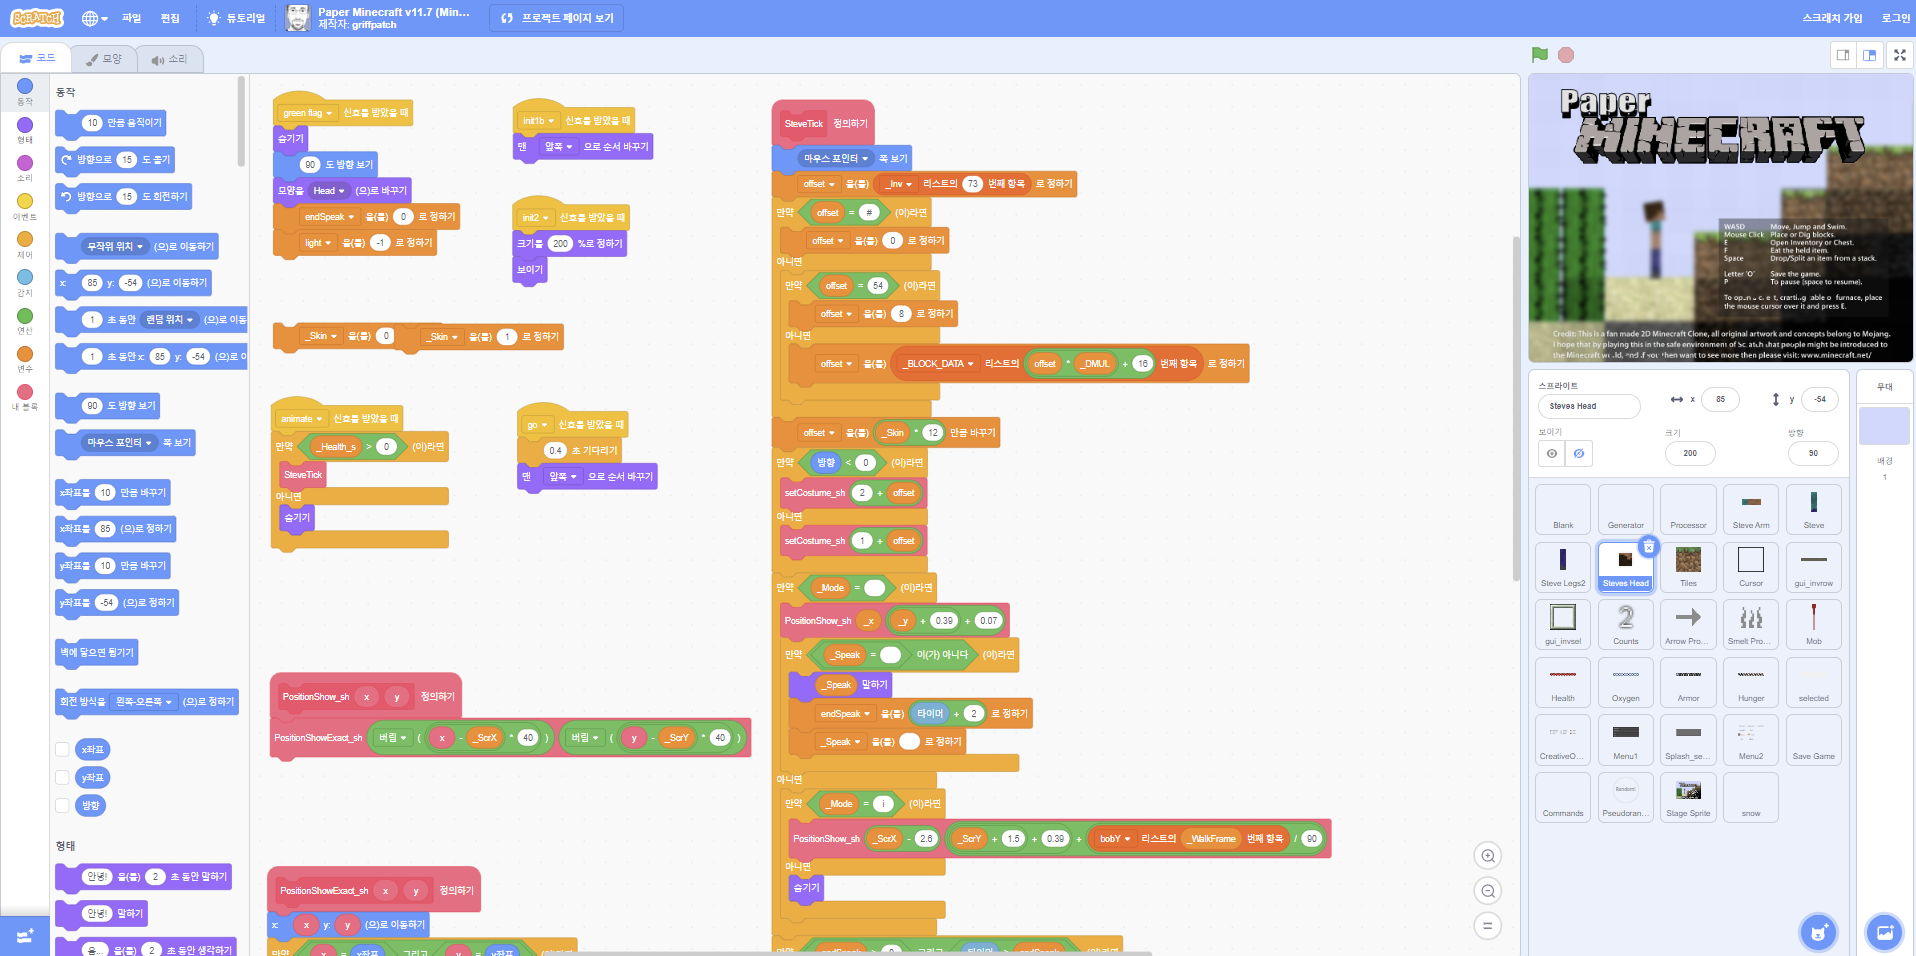1916x956 pixels.
Task: Select the Counts sprite
Action: click(1626, 625)
